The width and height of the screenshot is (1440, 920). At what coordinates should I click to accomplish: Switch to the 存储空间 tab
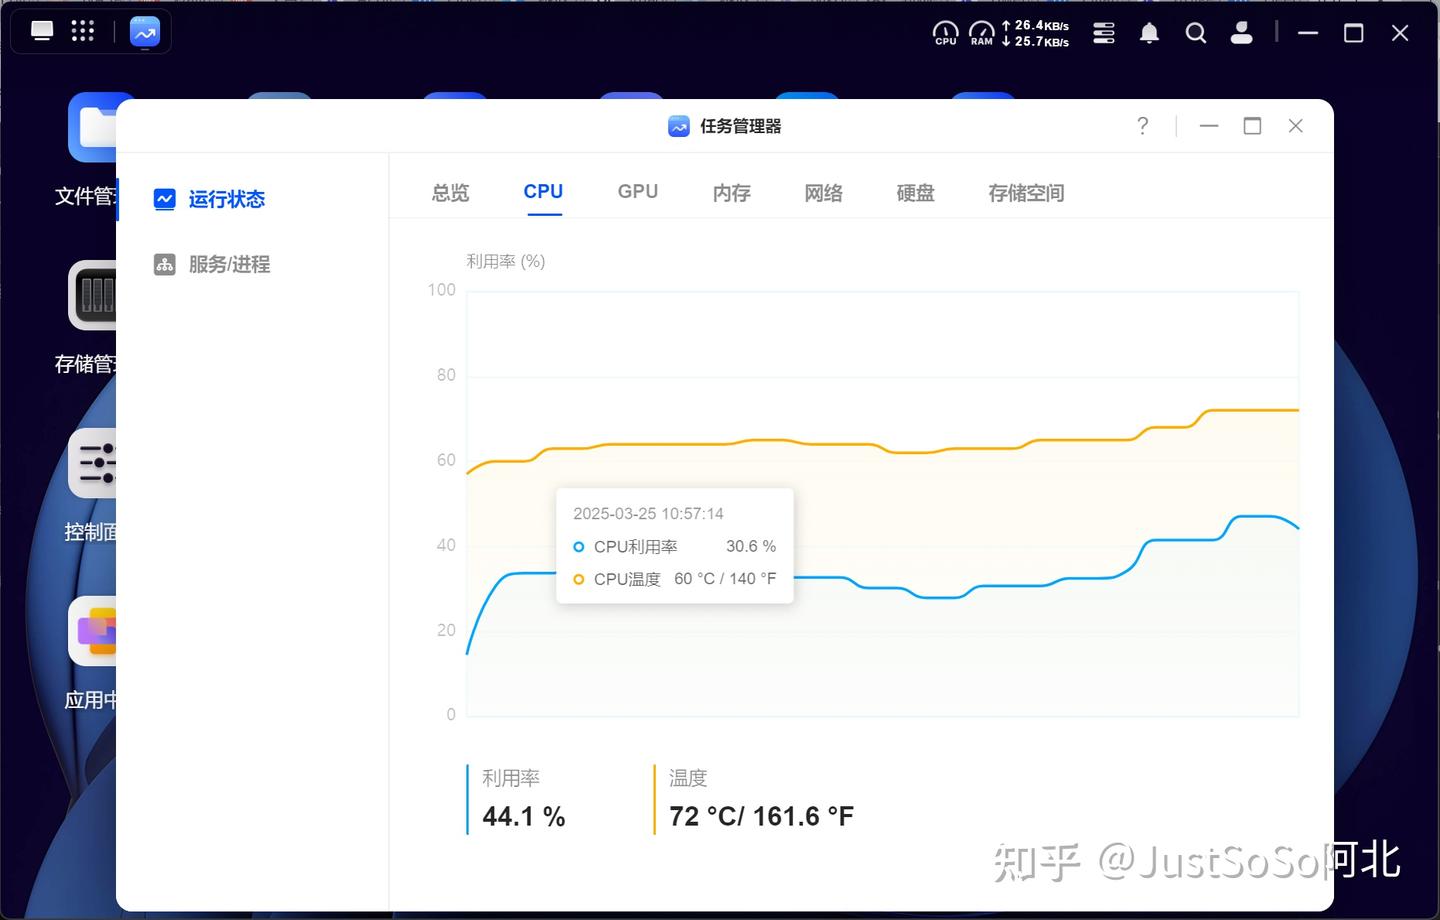pyautogui.click(x=1025, y=192)
